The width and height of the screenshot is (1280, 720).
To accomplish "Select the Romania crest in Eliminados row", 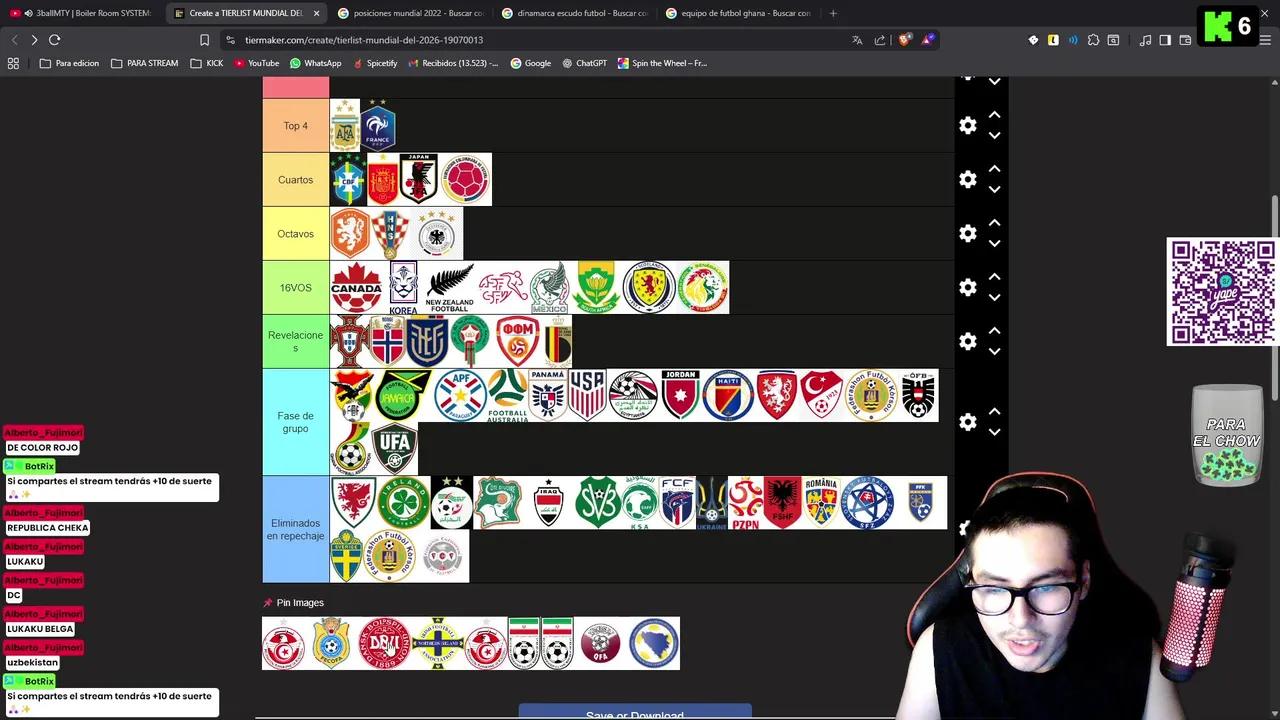I will tap(821, 503).
